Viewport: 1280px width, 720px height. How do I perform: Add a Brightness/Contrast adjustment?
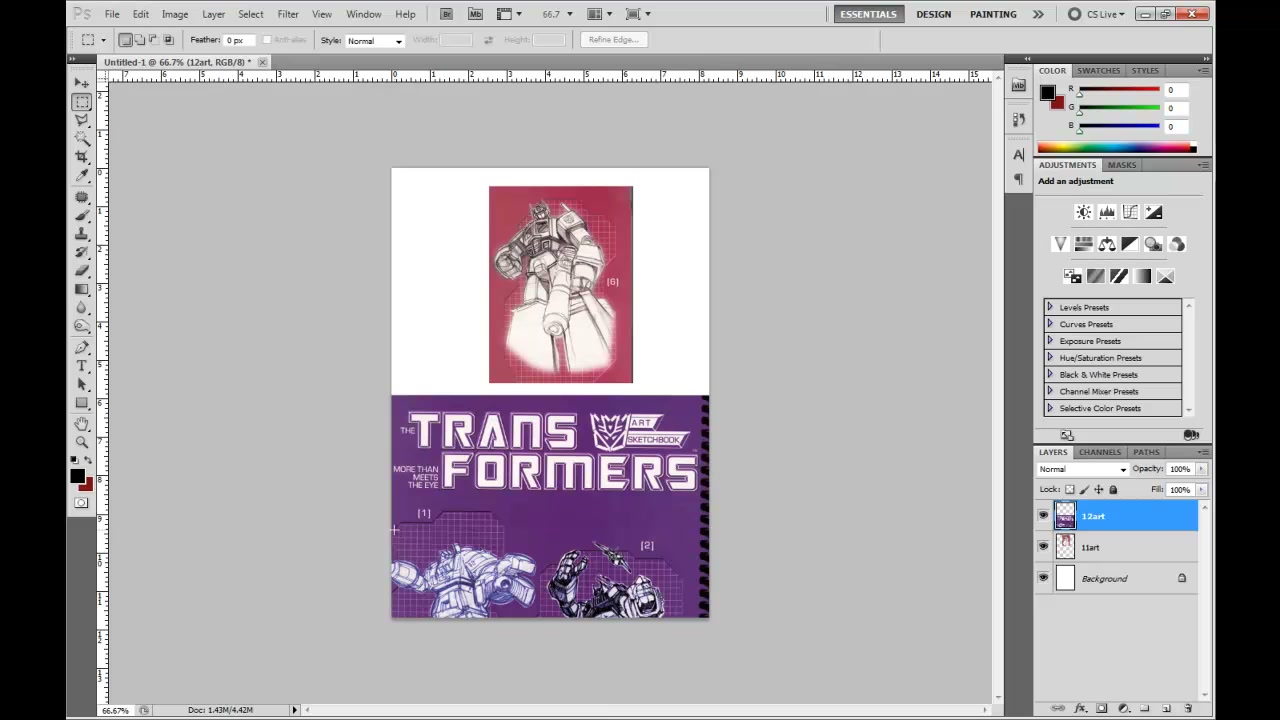click(1084, 212)
